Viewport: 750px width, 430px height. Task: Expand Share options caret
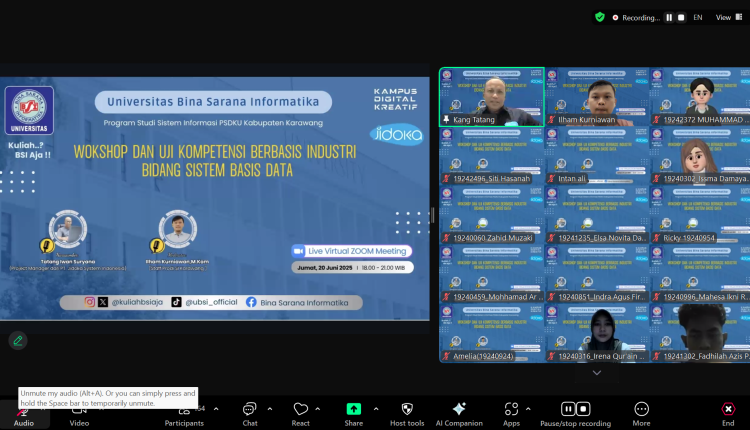(376, 409)
